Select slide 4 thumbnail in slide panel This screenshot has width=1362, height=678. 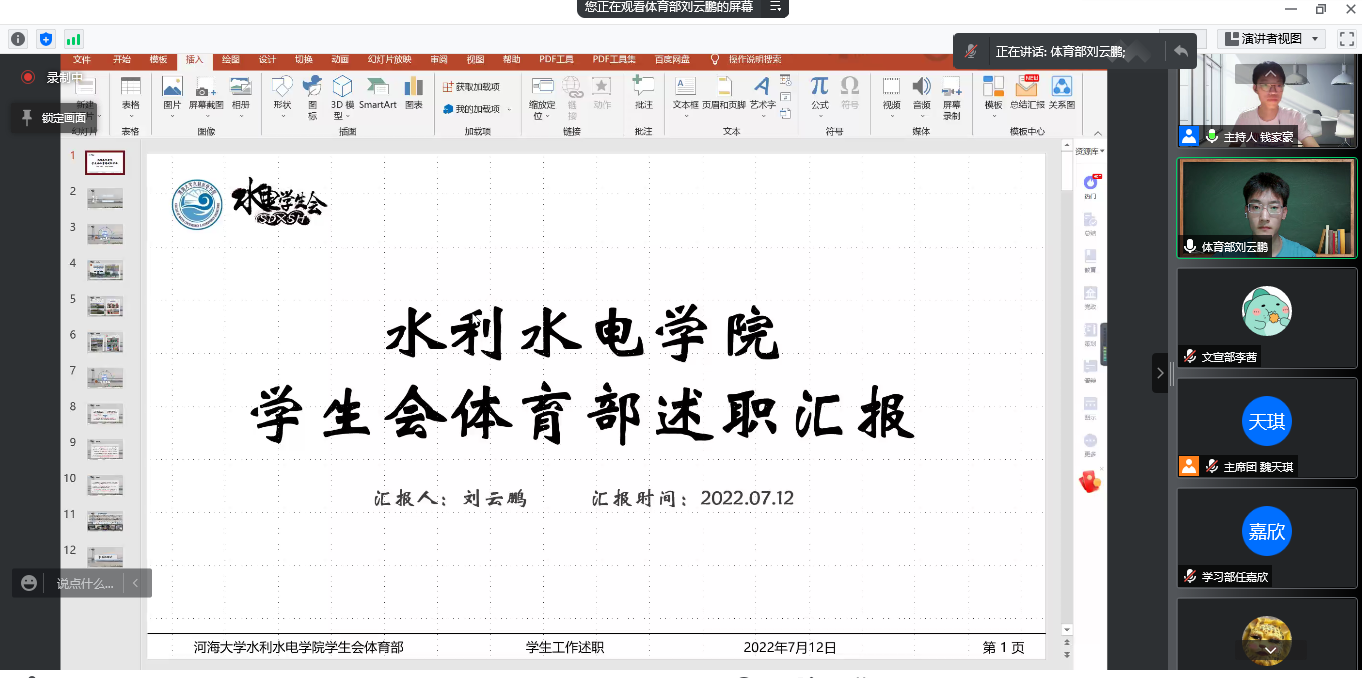pyautogui.click(x=105, y=270)
